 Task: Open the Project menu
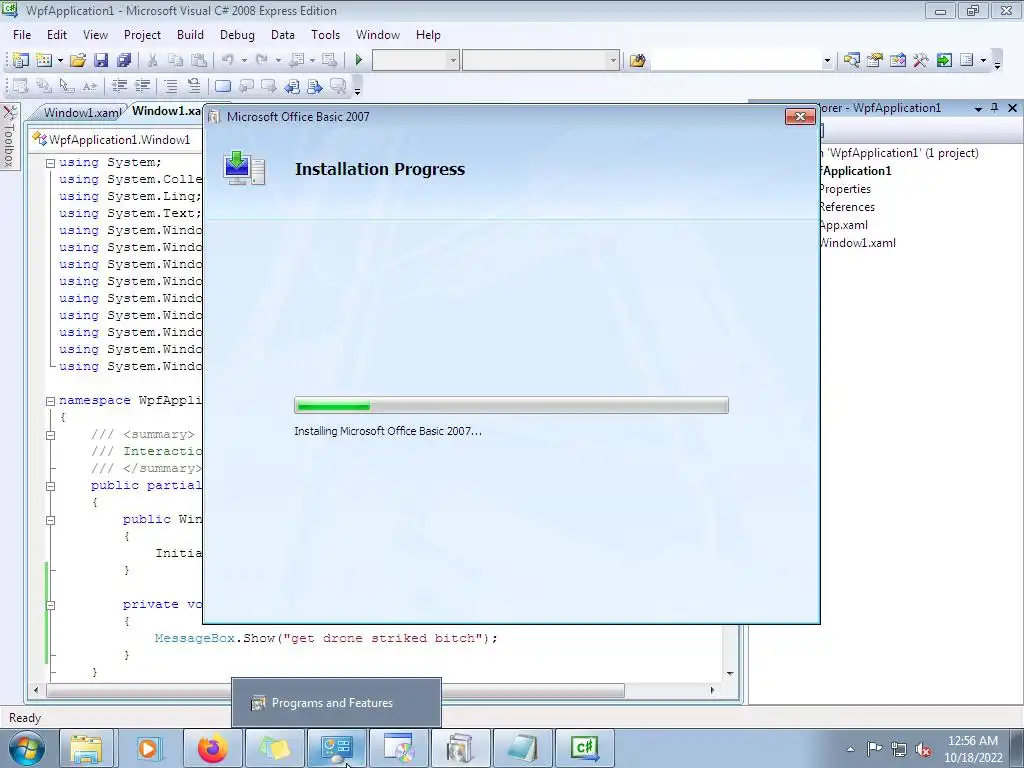[142, 35]
